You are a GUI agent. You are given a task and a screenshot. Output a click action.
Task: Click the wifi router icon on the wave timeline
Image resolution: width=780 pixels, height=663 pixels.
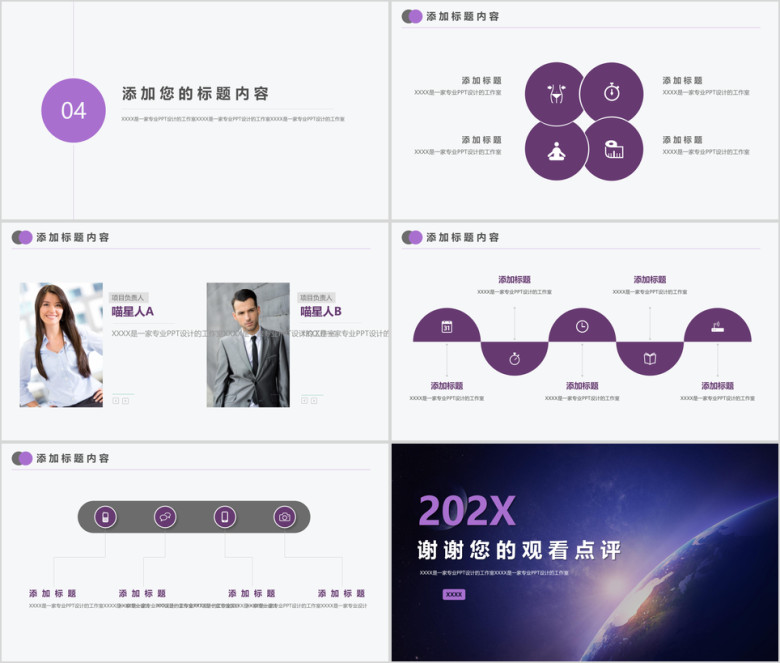pyautogui.click(x=717, y=327)
